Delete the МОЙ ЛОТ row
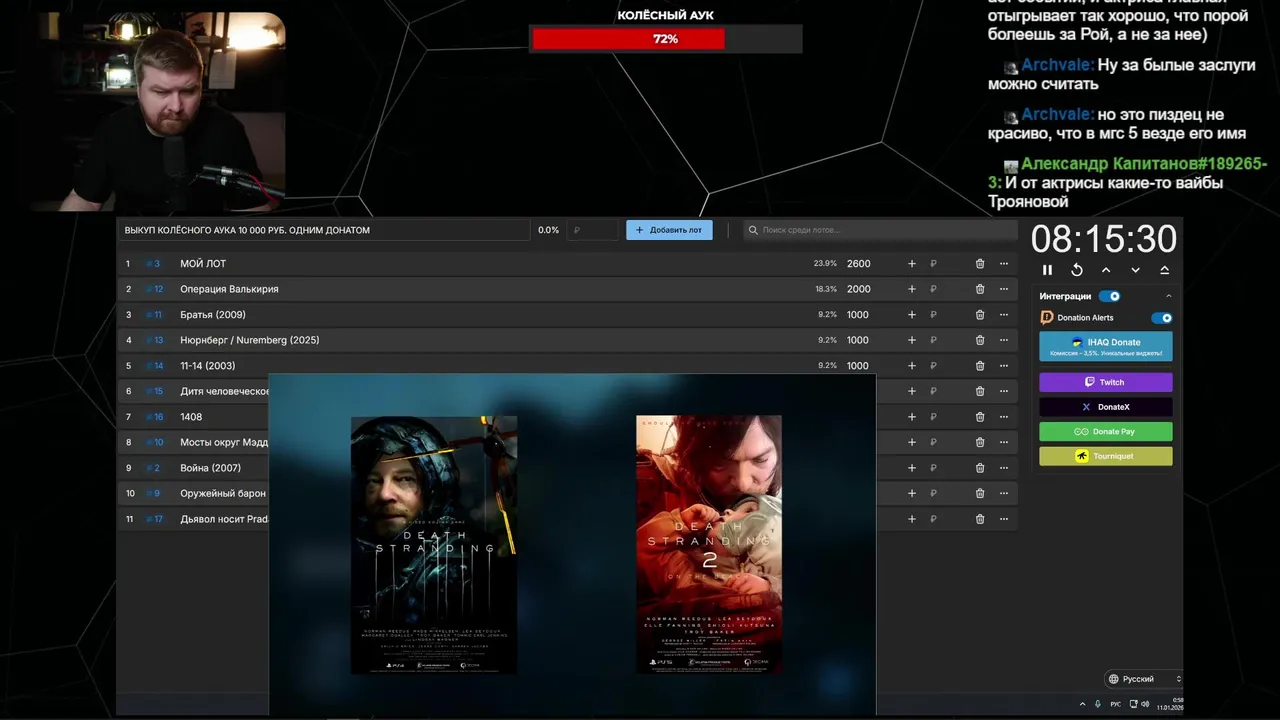The width and height of the screenshot is (1280, 720). coord(980,264)
